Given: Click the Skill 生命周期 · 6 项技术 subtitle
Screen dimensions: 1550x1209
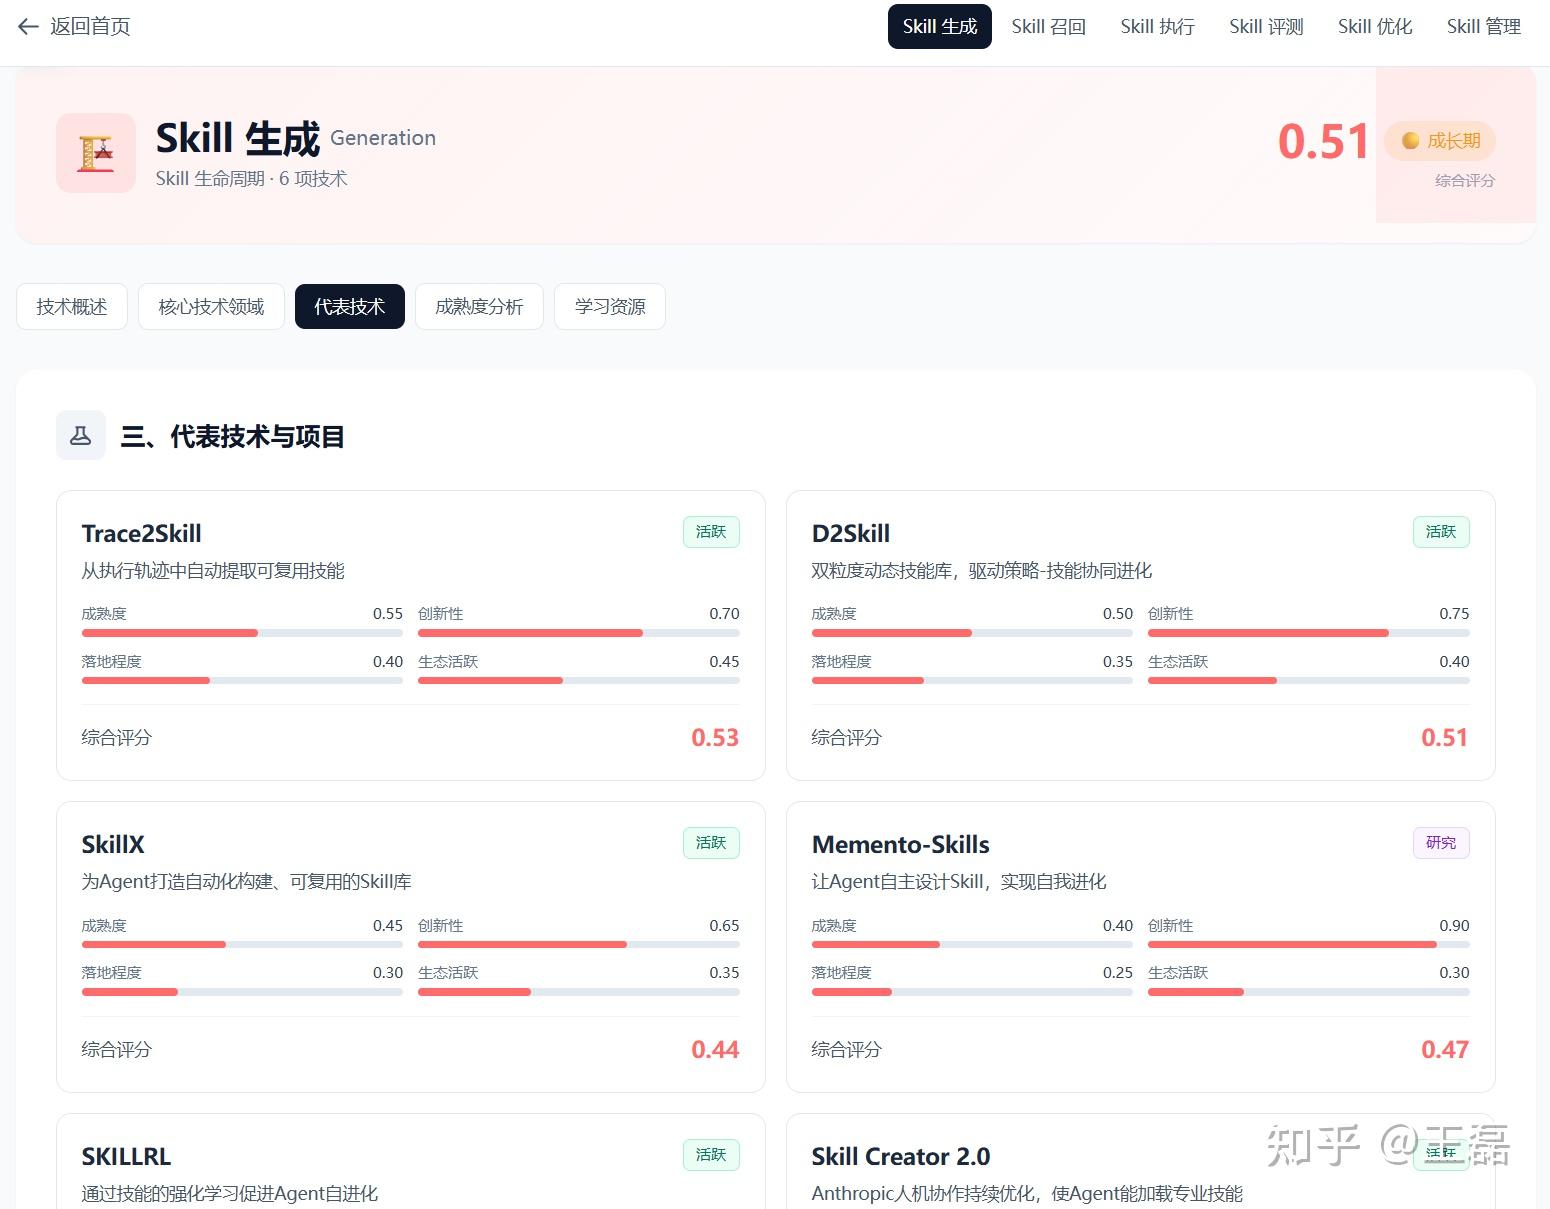Looking at the screenshot, I should [x=252, y=179].
